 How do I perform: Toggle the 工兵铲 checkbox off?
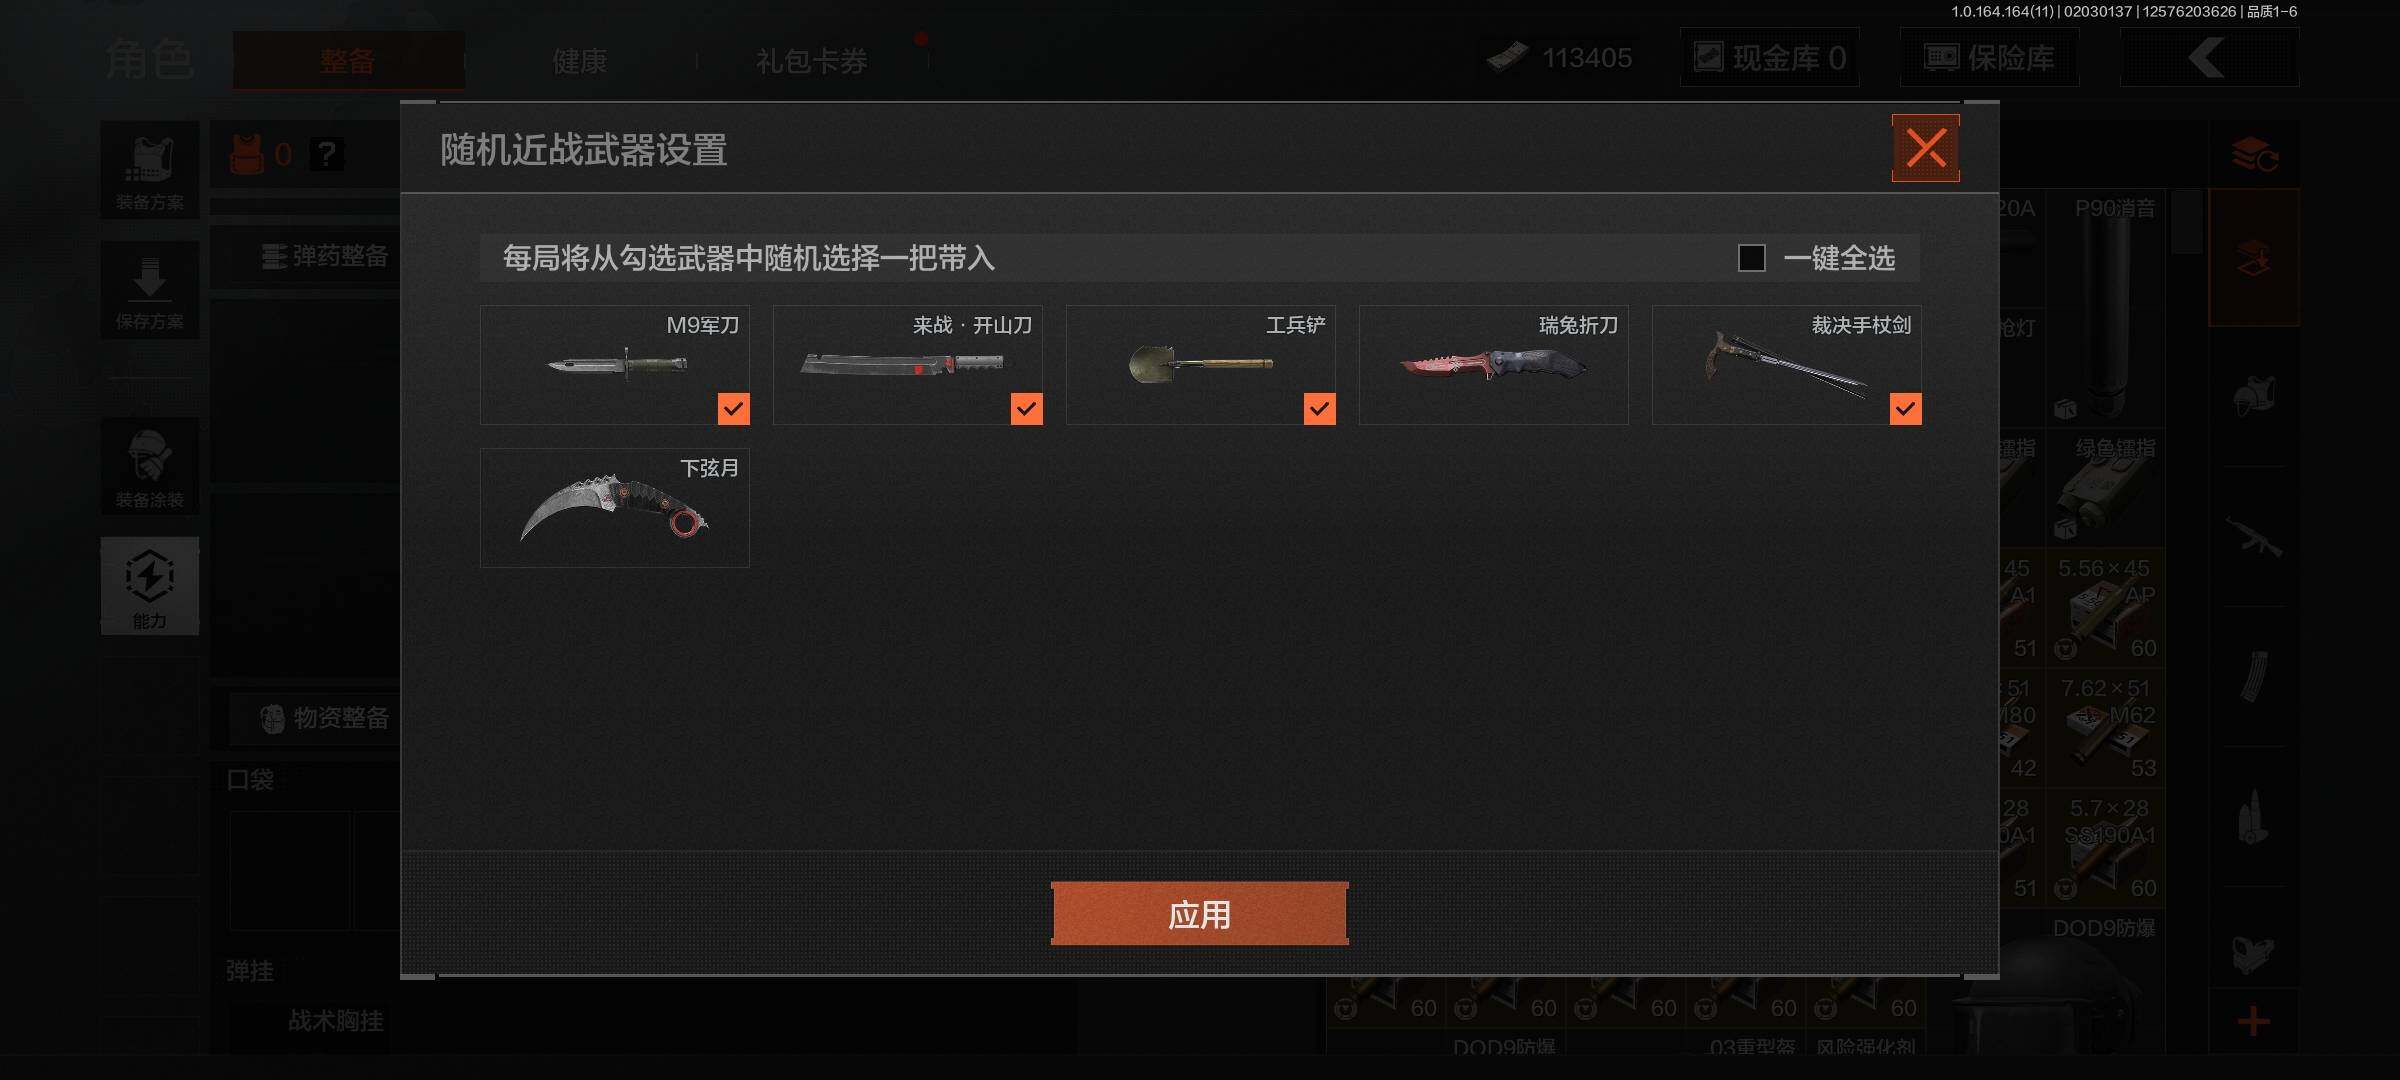pos(1319,408)
